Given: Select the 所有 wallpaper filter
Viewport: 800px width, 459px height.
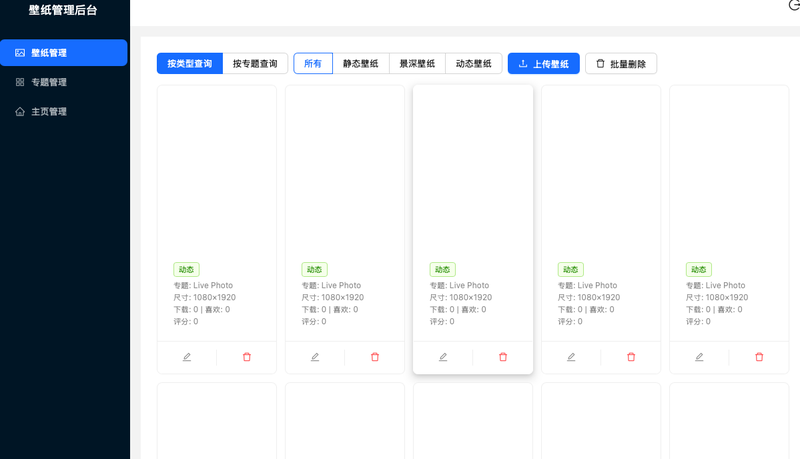Looking at the screenshot, I should [313, 64].
